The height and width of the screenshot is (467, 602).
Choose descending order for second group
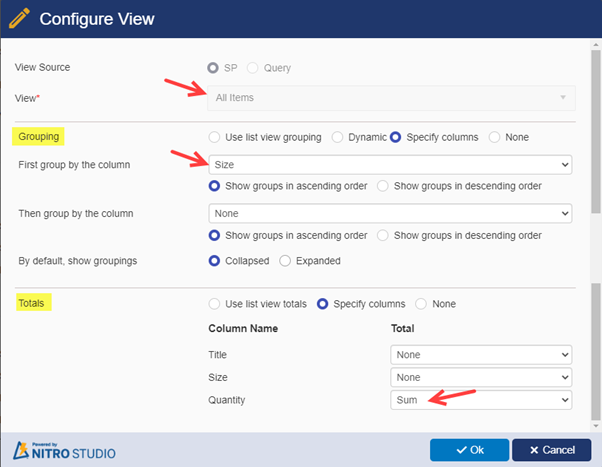tap(382, 235)
